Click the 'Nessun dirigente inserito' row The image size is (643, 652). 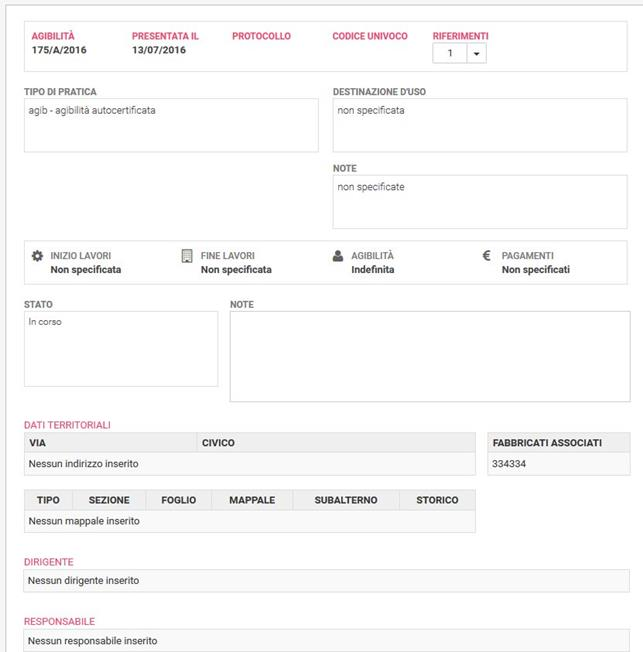pyautogui.click(x=326, y=581)
